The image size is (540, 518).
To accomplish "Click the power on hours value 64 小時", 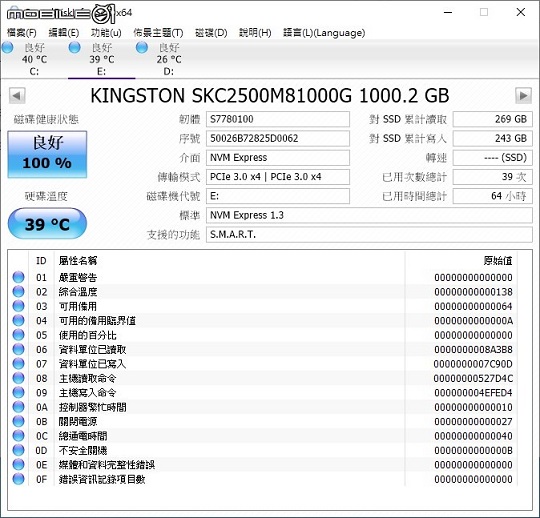I will (x=492, y=196).
